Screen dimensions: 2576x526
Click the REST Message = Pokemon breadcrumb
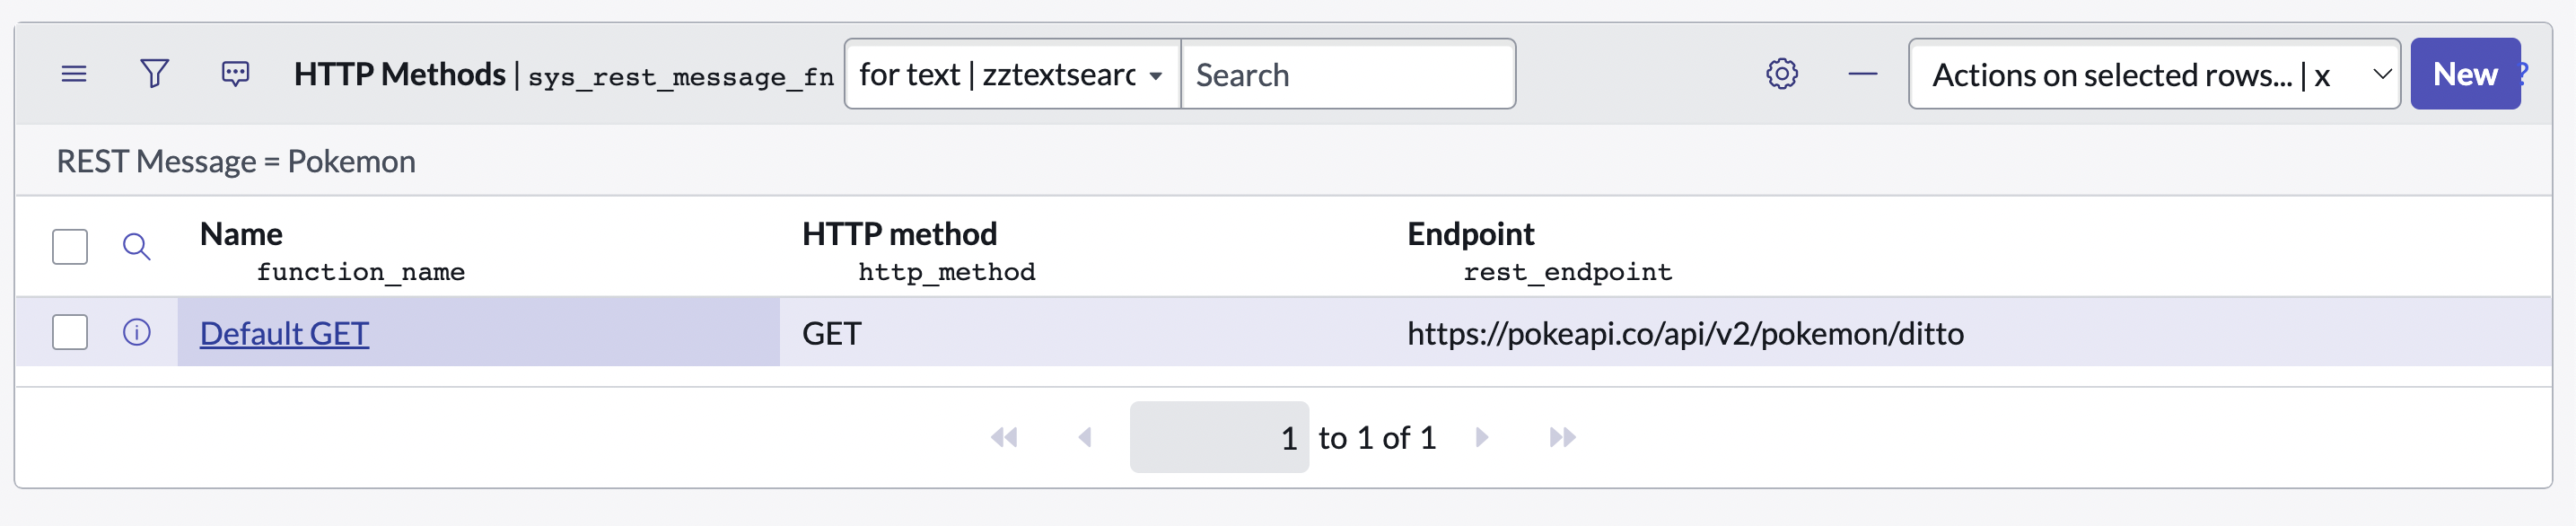236,161
